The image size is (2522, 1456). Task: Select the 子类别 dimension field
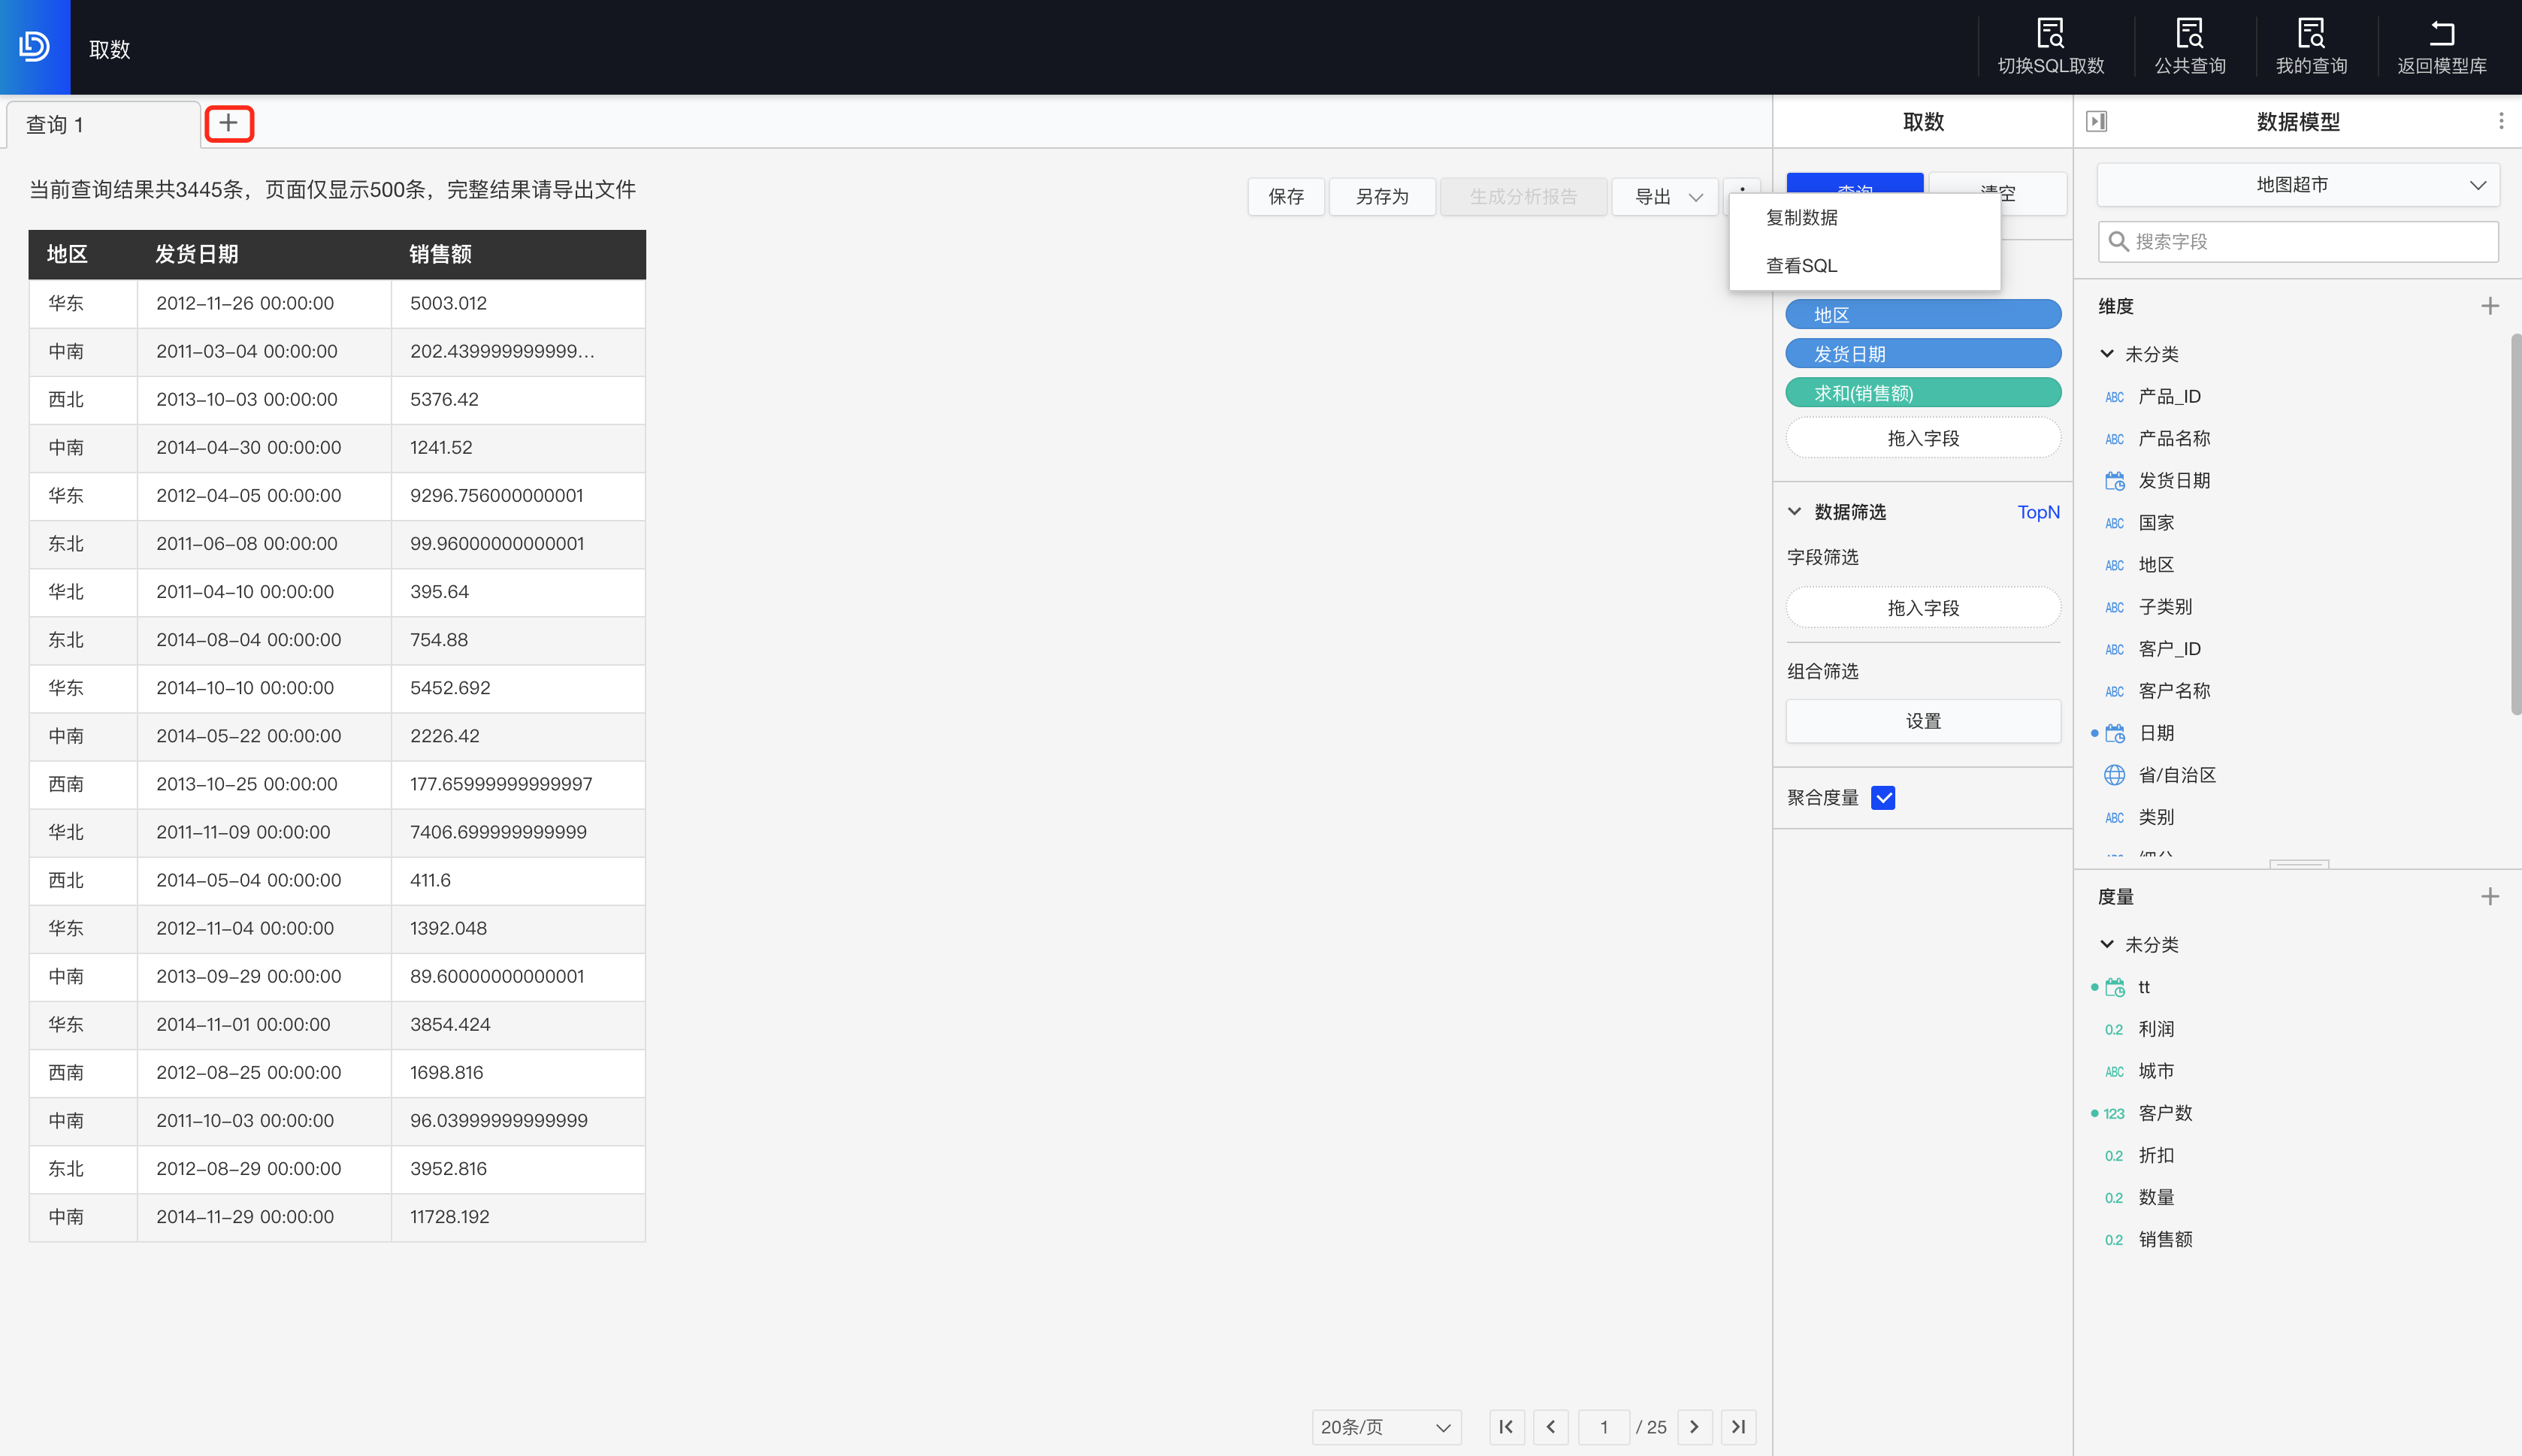[x=2164, y=607]
